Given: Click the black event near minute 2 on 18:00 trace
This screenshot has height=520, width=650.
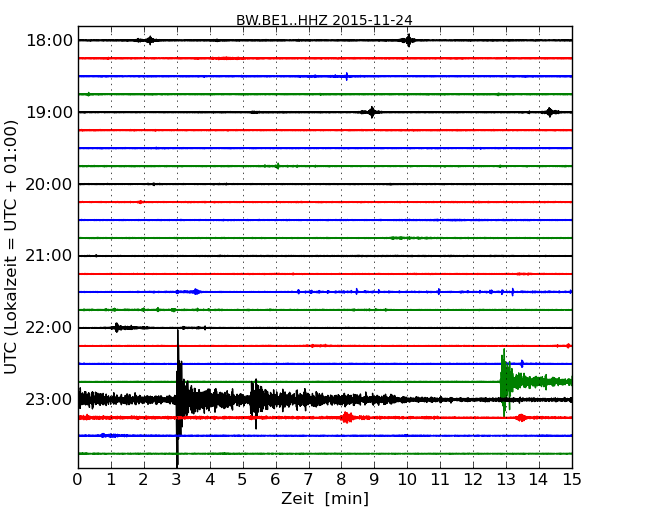Looking at the screenshot, I should [150, 40].
